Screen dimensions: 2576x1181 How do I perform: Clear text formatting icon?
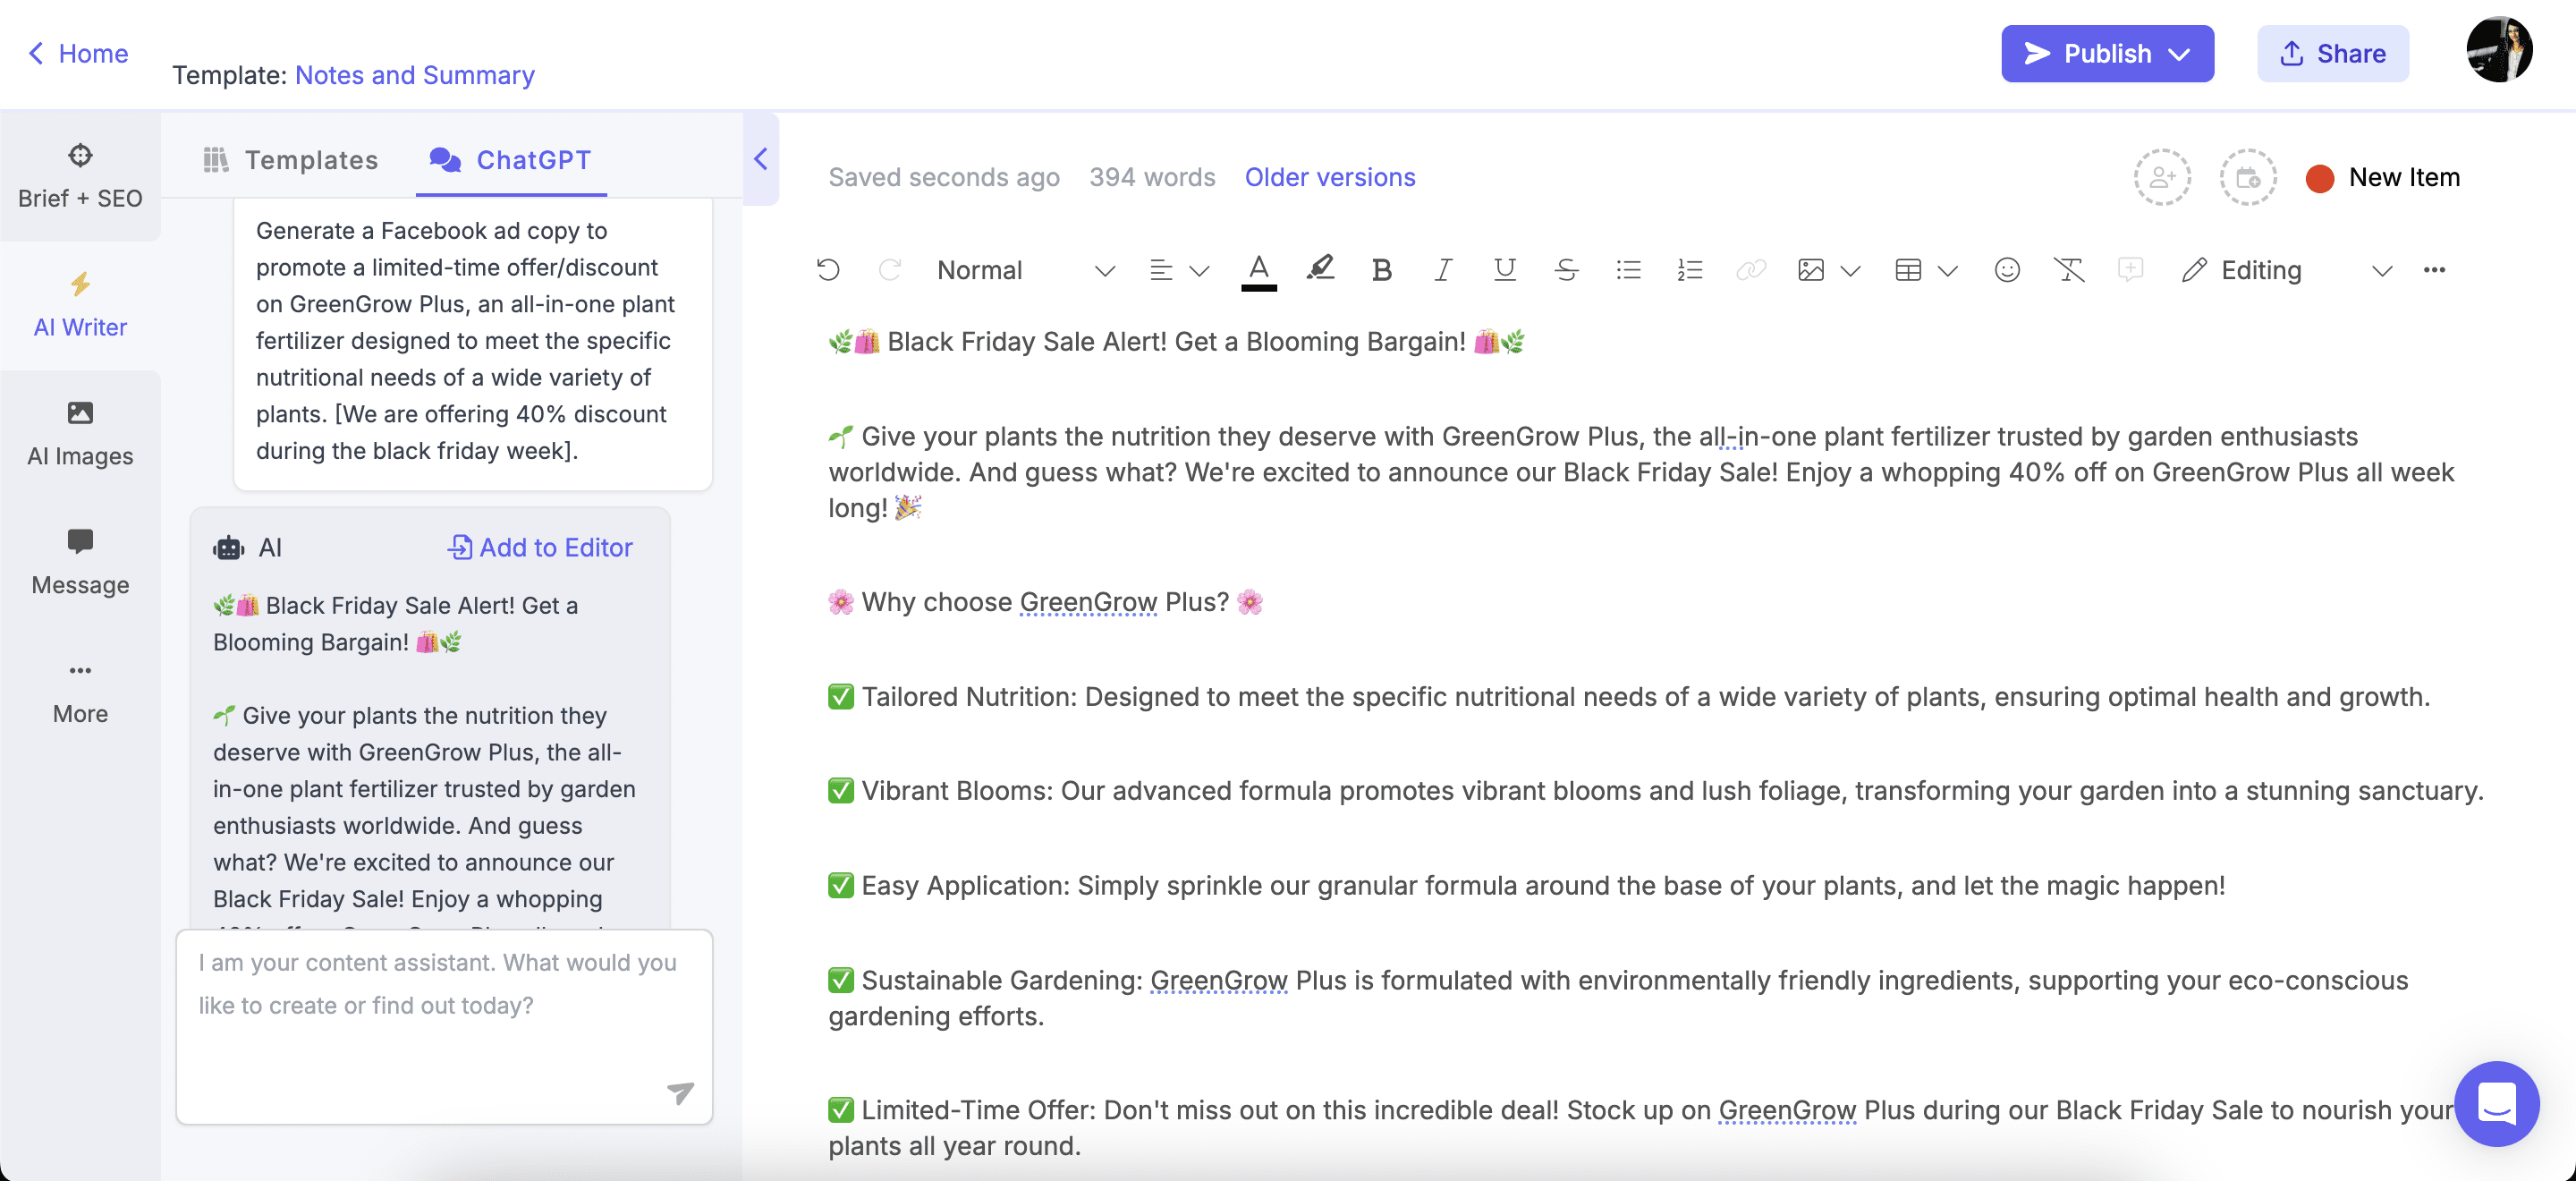click(2069, 270)
